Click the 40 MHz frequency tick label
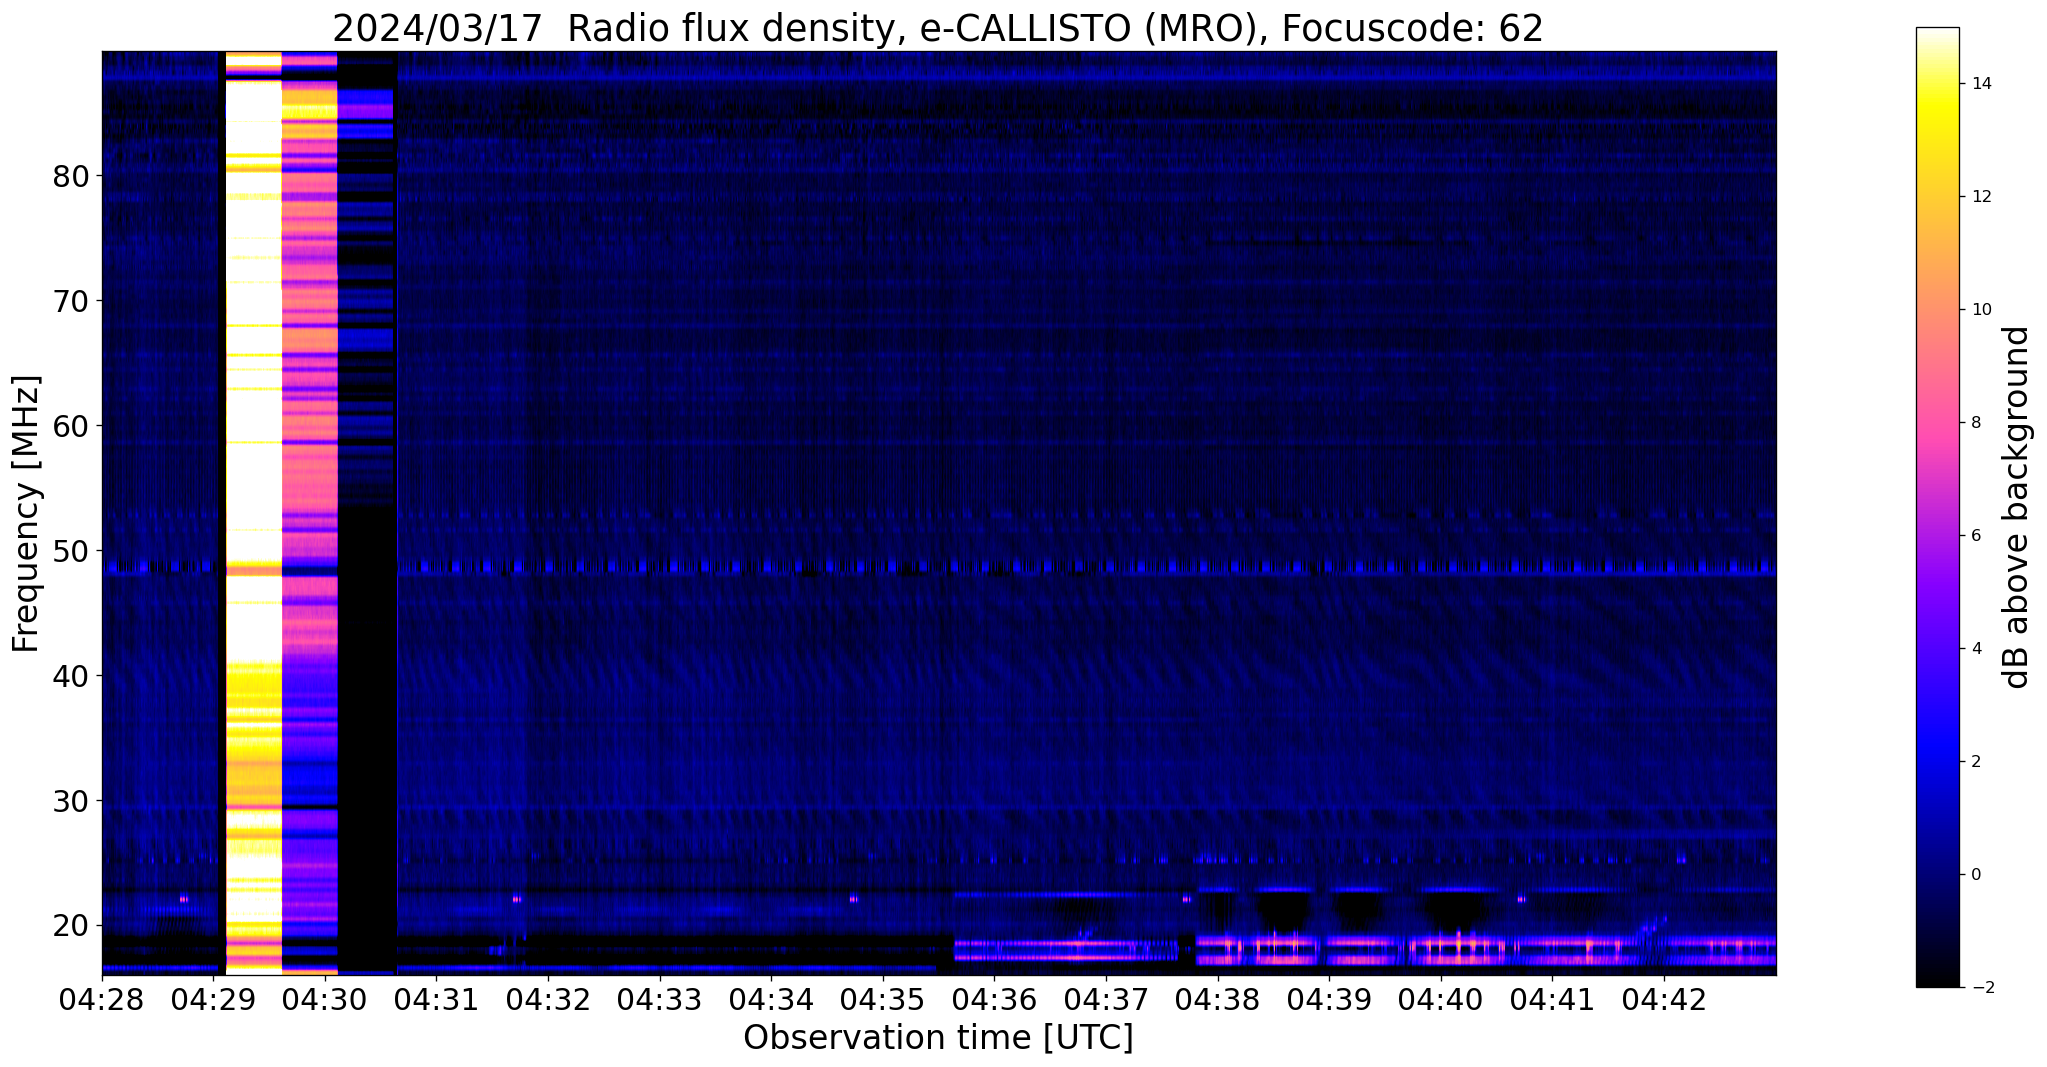 71,676
